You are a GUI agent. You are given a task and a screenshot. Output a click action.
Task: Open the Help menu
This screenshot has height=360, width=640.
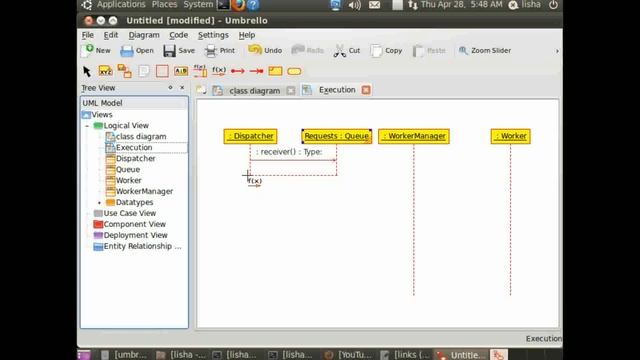click(247, 35)
